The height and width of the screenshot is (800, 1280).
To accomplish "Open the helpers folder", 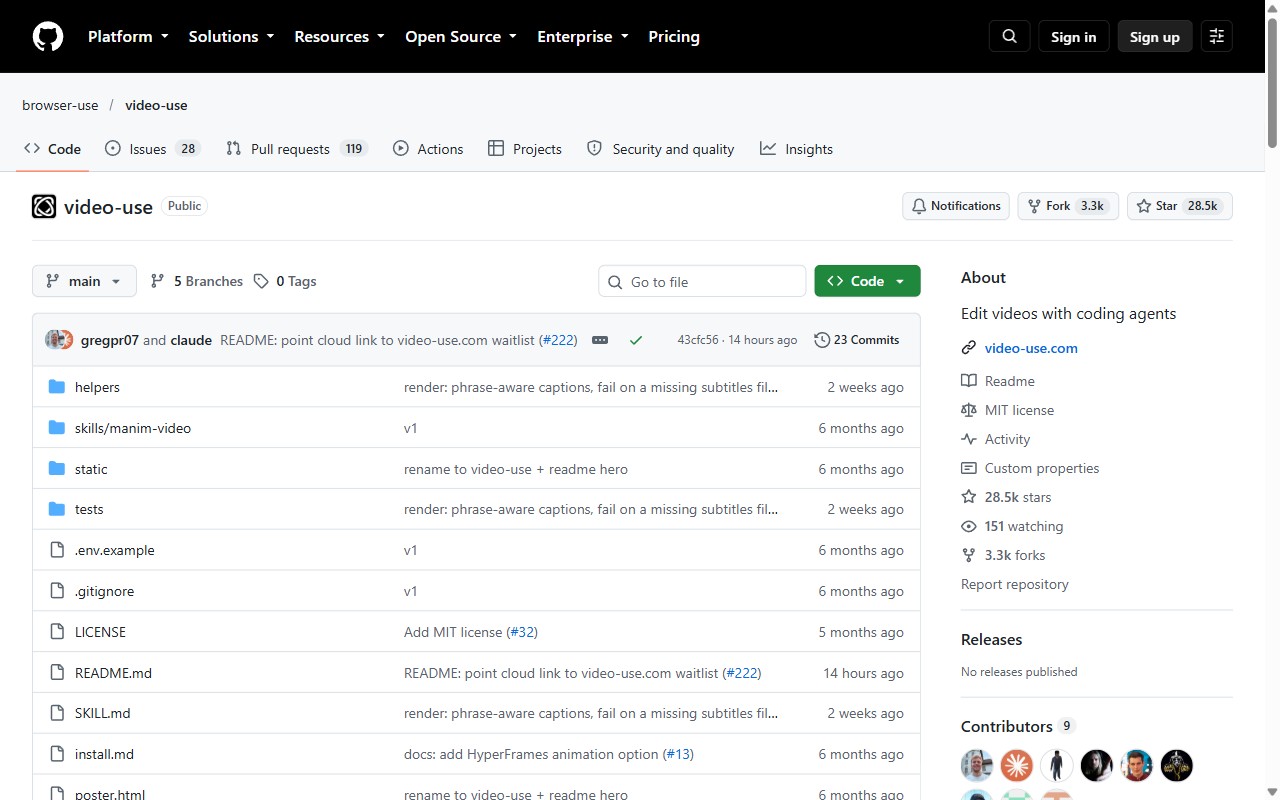I will (97, 387).
